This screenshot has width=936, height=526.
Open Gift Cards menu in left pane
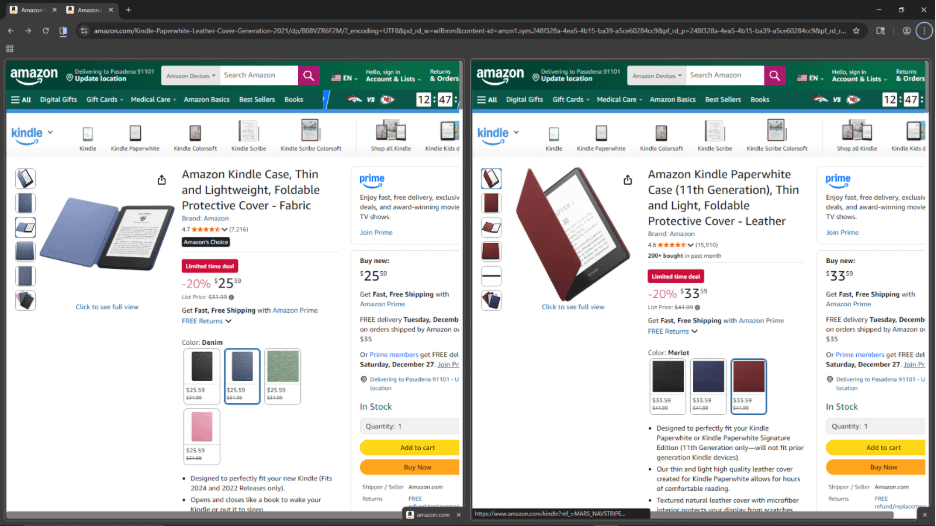point(104,100)
